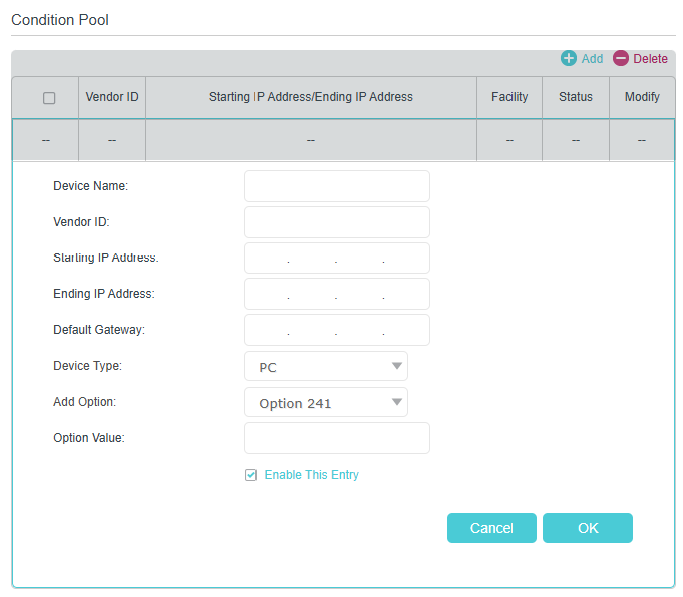The image size is (683, 597).
Task: Click the Enable This Entry label
Action: [x=311, y=475]
